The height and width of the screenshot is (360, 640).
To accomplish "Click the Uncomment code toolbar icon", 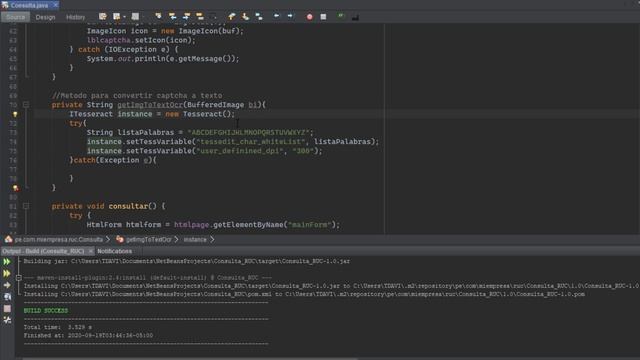I will [x=355, y=17].
